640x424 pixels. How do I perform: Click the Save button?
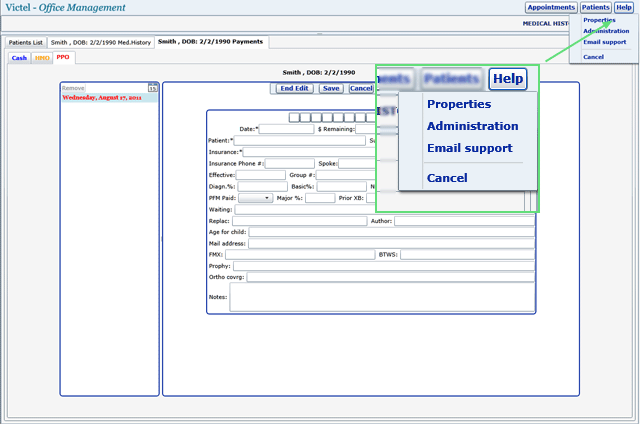331,88
